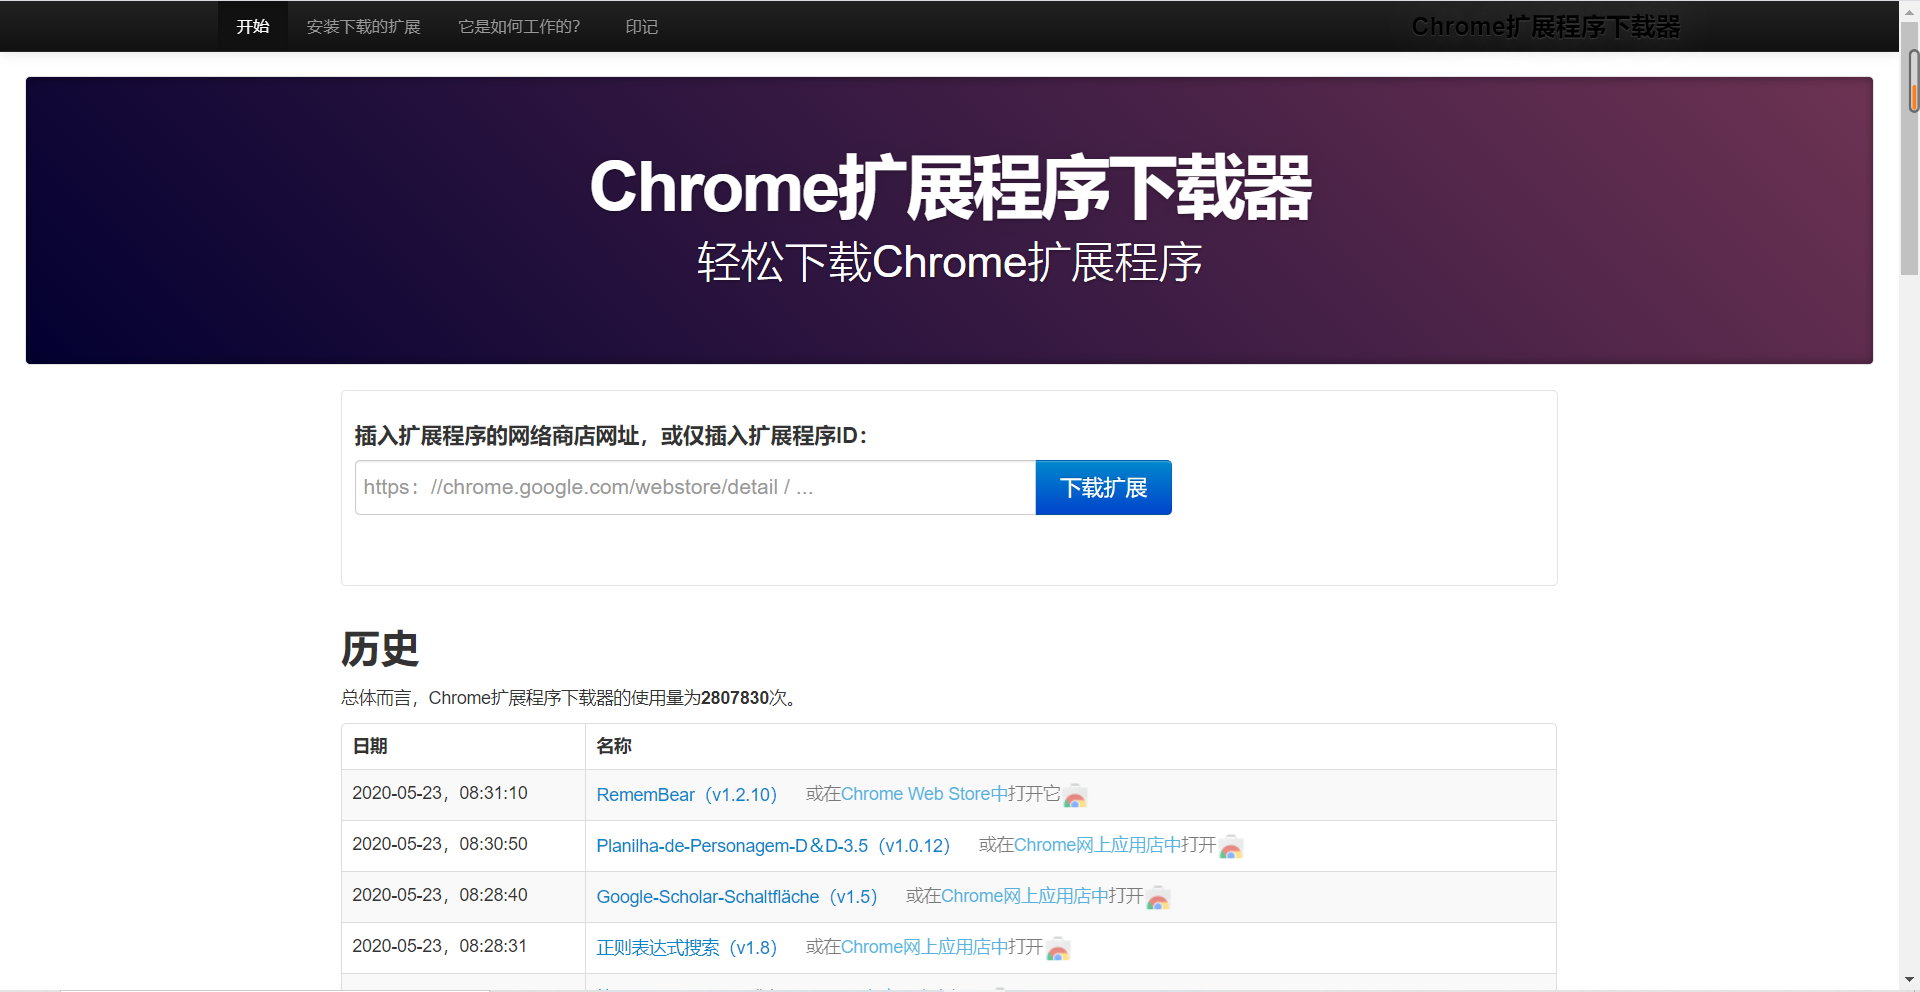Click the Chrome扩展程序下载器 brand title in navbar
Screen dimensions: 1920x992
click(x=1545, y=26)
